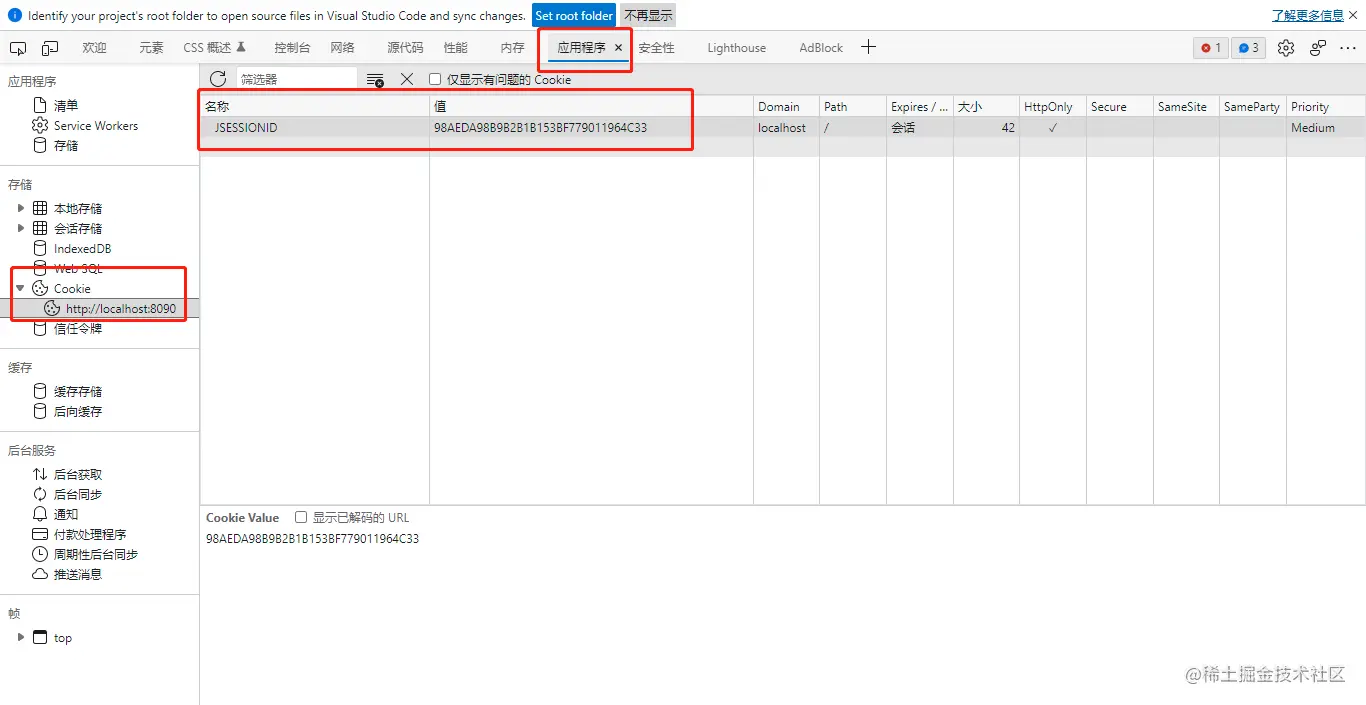Open 了解更多信息 link

1308,16
